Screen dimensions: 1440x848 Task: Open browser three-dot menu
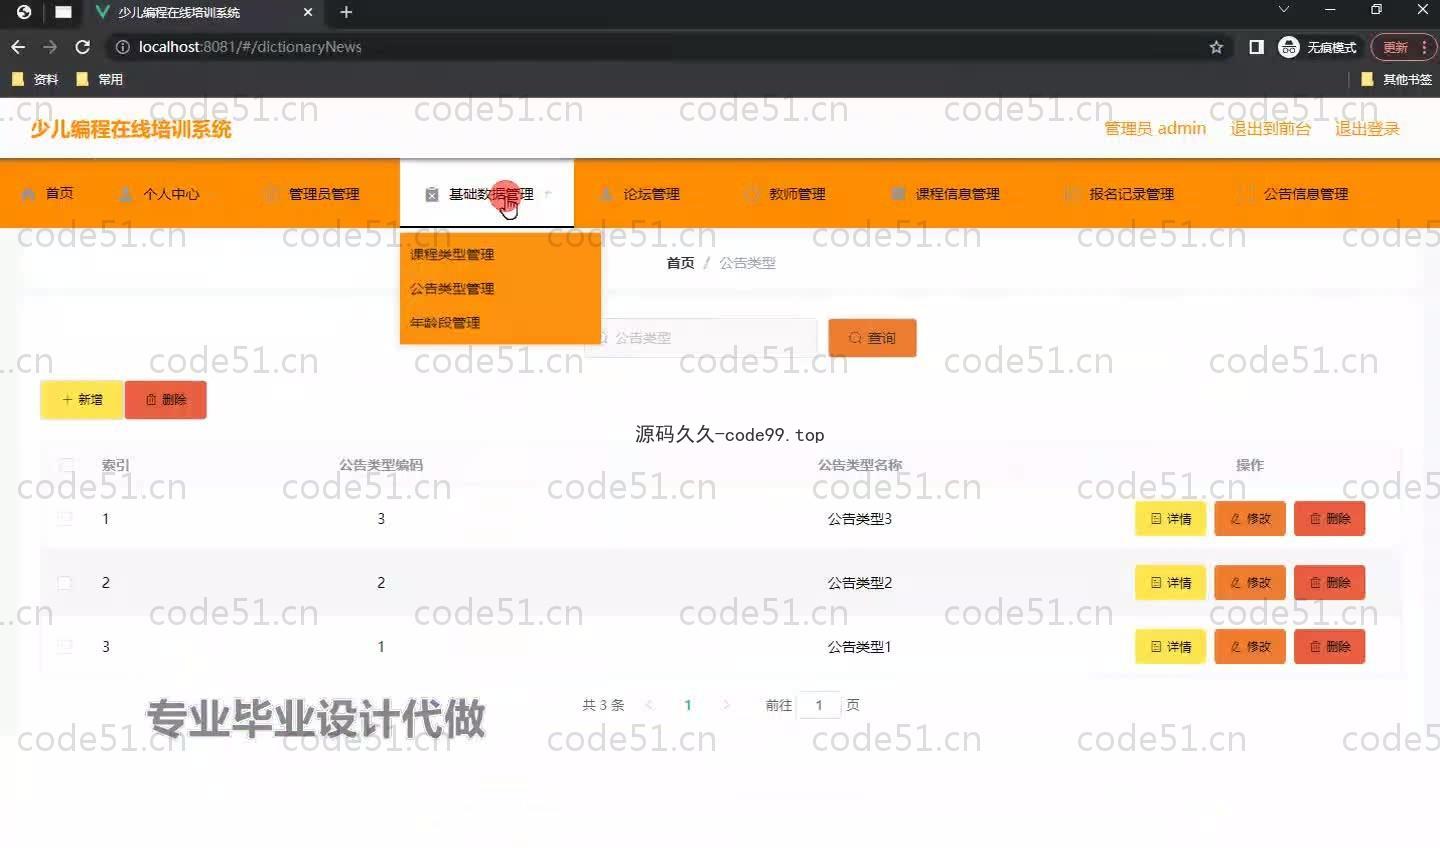(1425, 47)
